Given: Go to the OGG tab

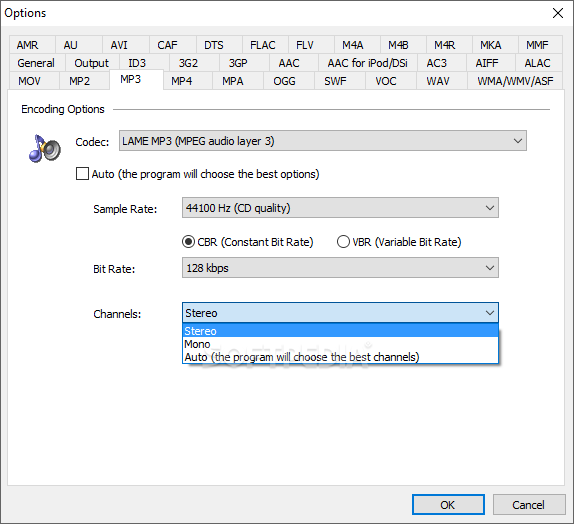Looking at the screenshot, I should click(x=289, y=81).
